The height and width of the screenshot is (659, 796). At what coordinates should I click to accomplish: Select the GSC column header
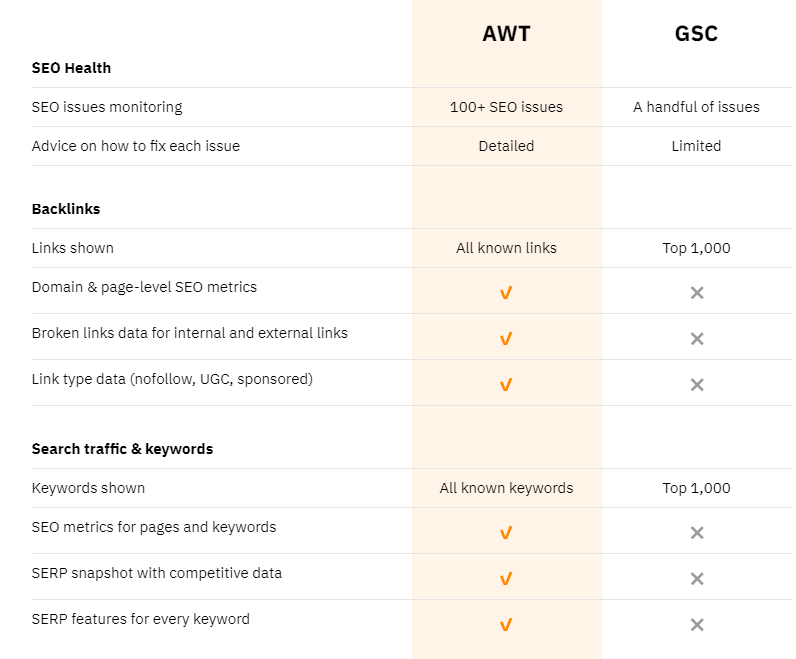[696, 34]
